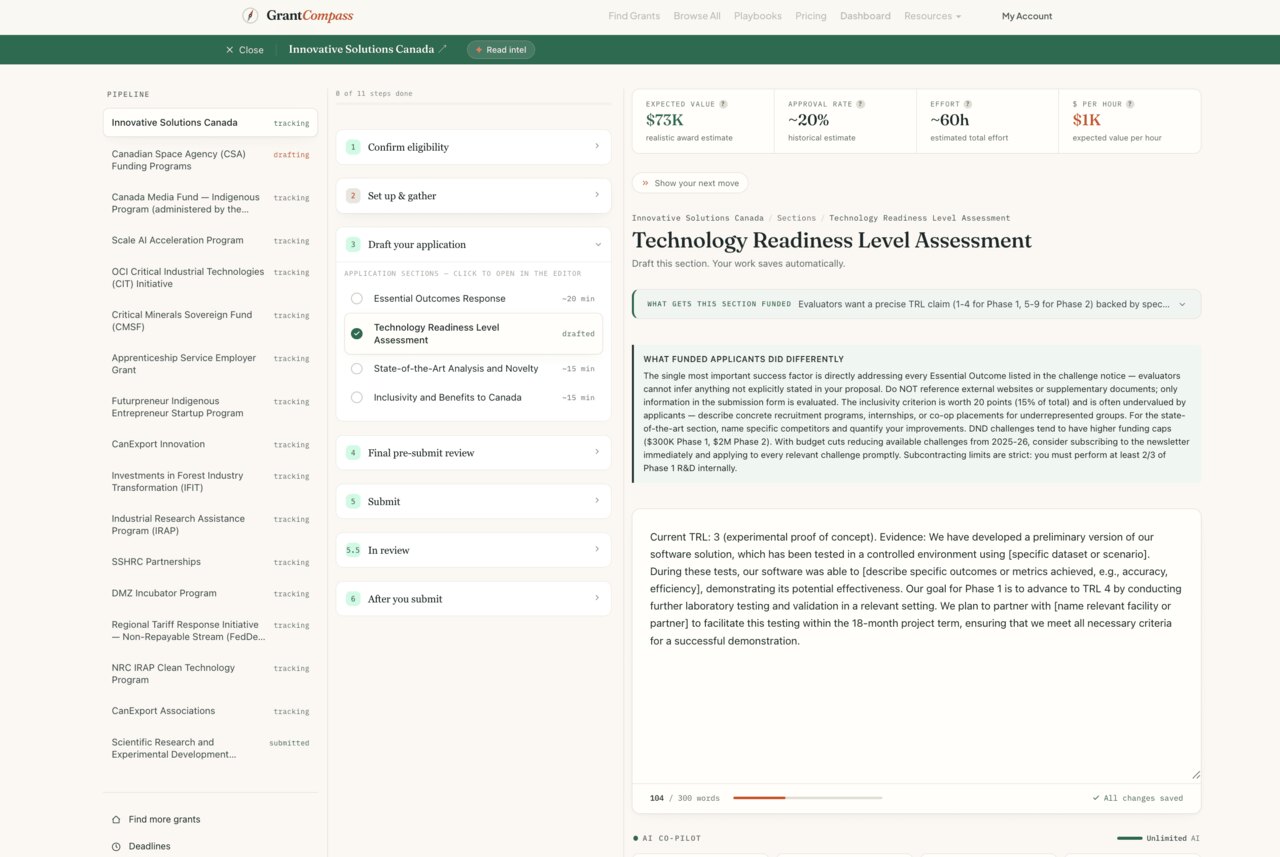Click into the TRL assessment text editor
1280x857 pixels.
click(917, 646)
